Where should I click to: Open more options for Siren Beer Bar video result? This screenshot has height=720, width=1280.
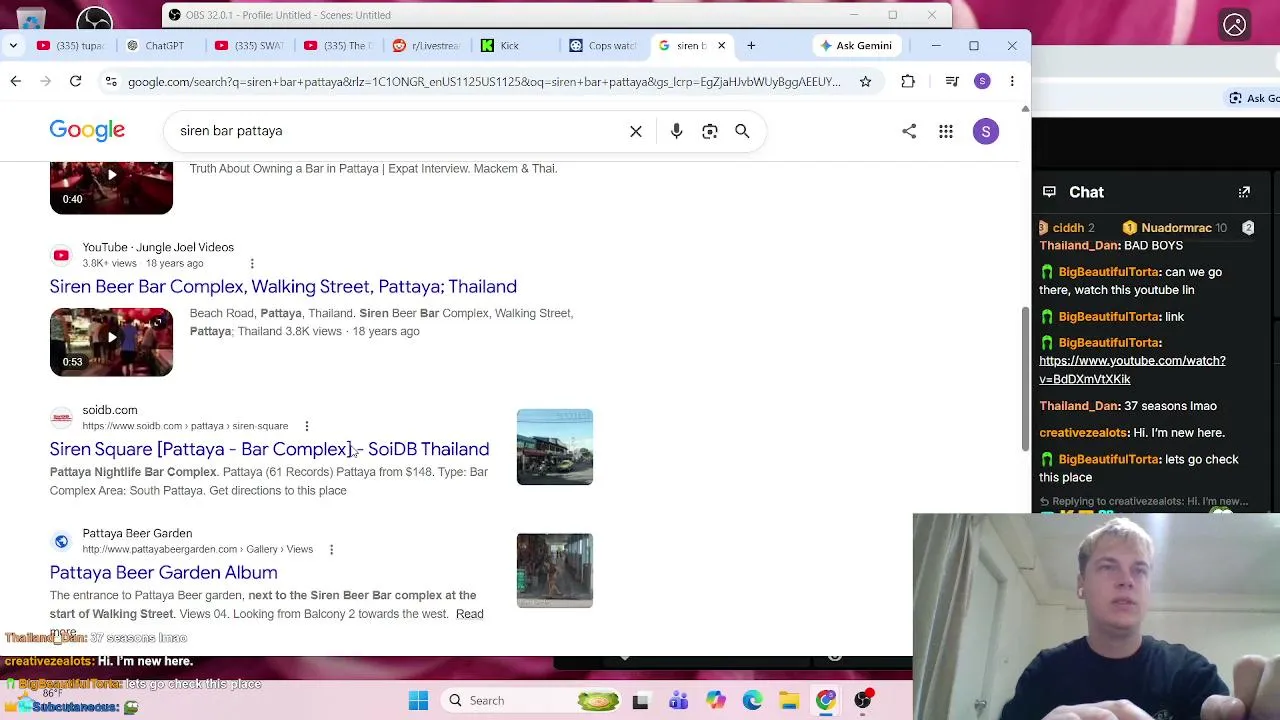click(x=252, y=264)
